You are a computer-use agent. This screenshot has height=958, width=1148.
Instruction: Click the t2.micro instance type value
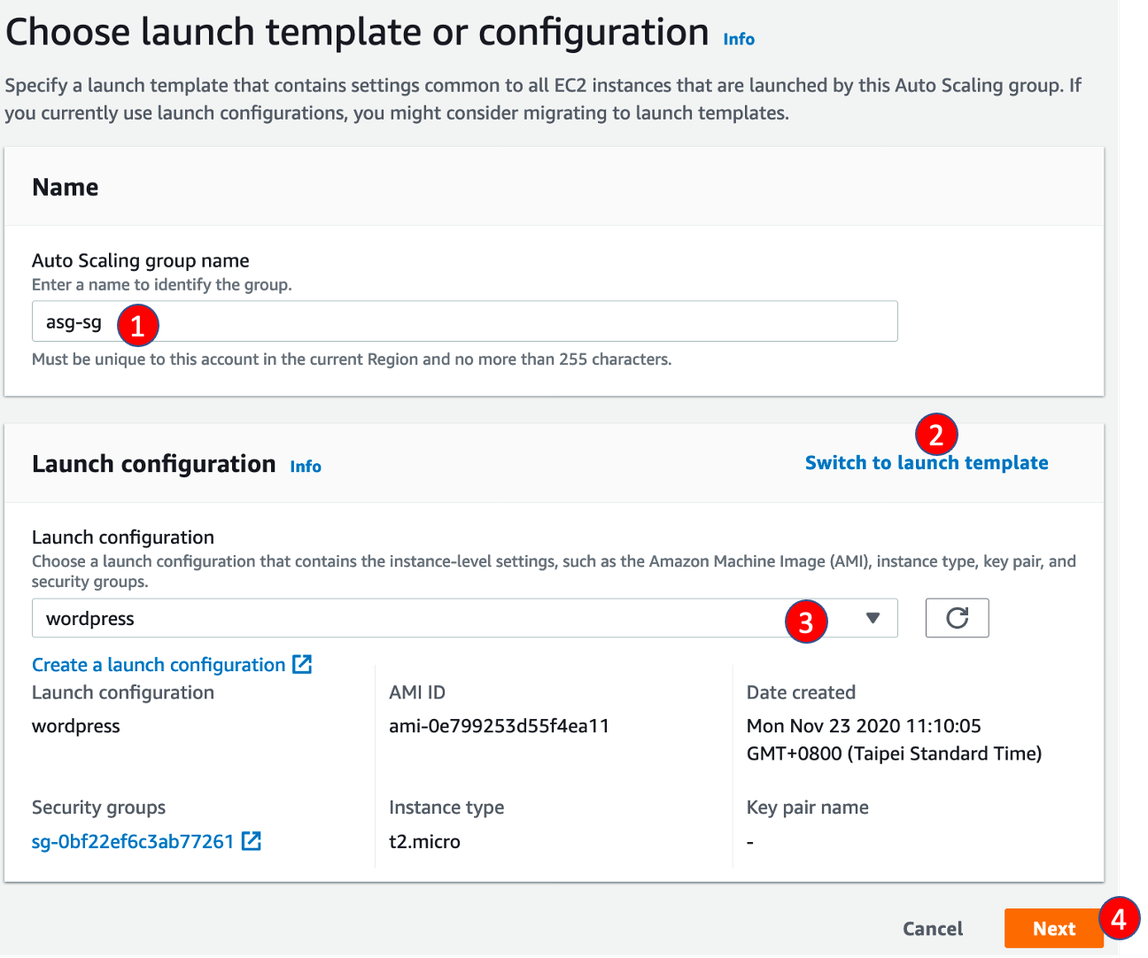[424, 841]
